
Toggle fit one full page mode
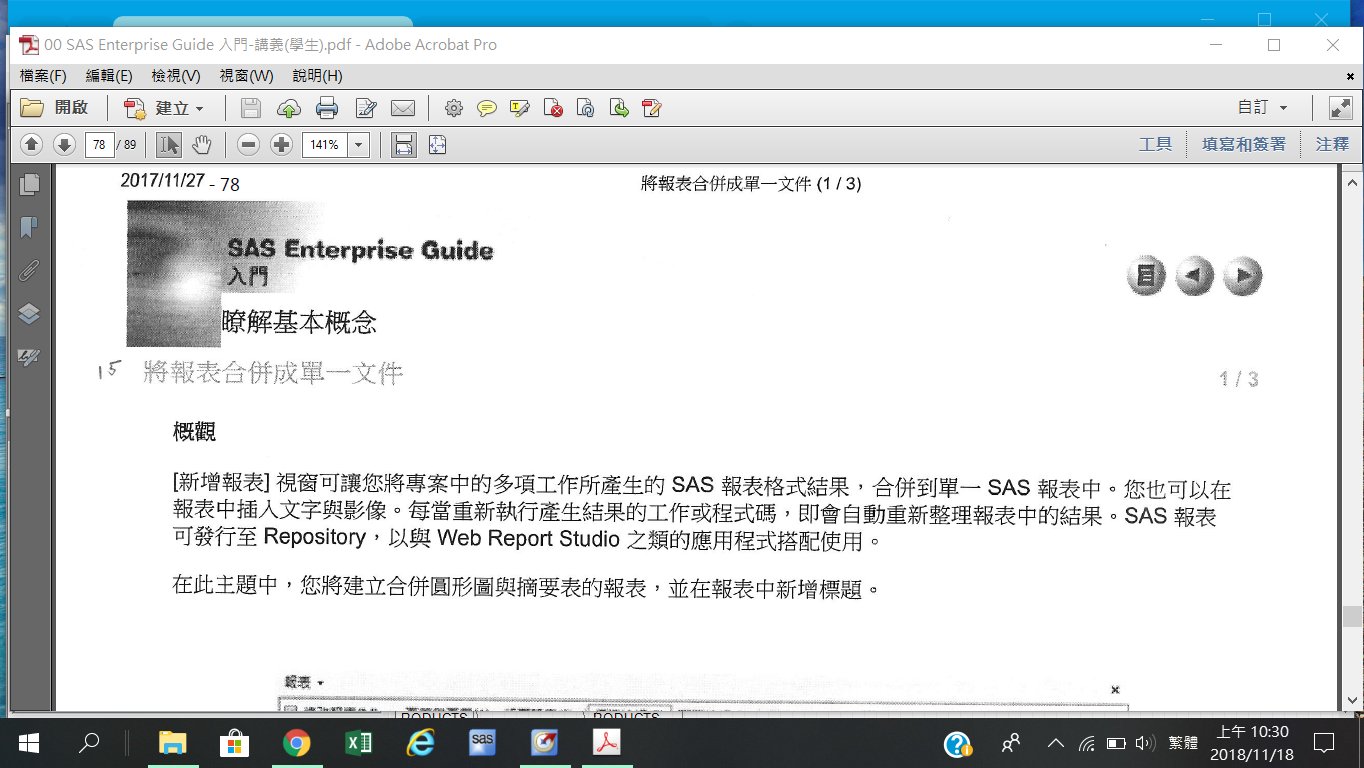point(437,145)
